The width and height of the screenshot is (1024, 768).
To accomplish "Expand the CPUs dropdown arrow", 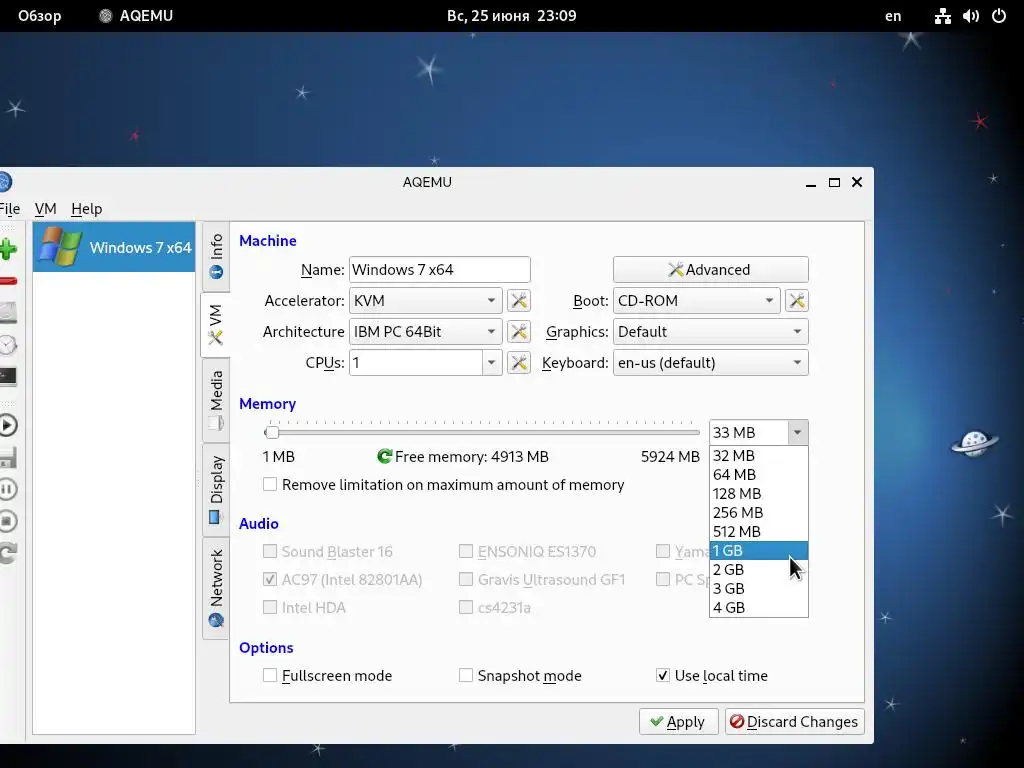I will (x=492, y=362).
